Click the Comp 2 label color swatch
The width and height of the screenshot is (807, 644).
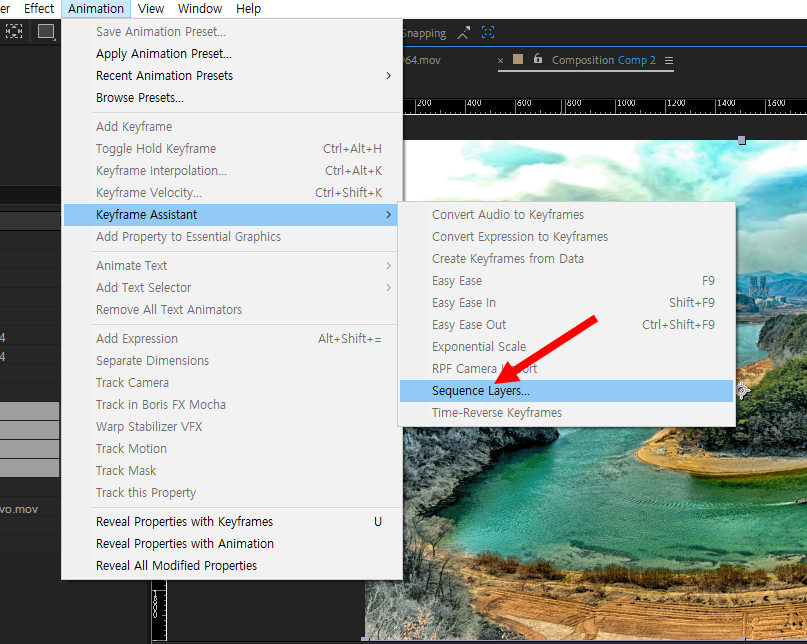click(518, 59)
